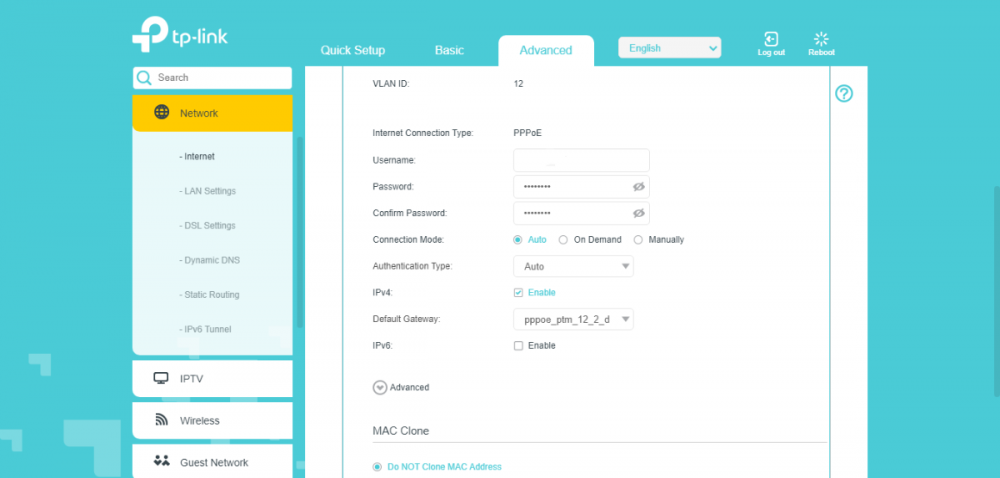Screen dimensions: 1000x478
Task: Switch to the Quick Setup tab
Action: [x=352, y=50]
